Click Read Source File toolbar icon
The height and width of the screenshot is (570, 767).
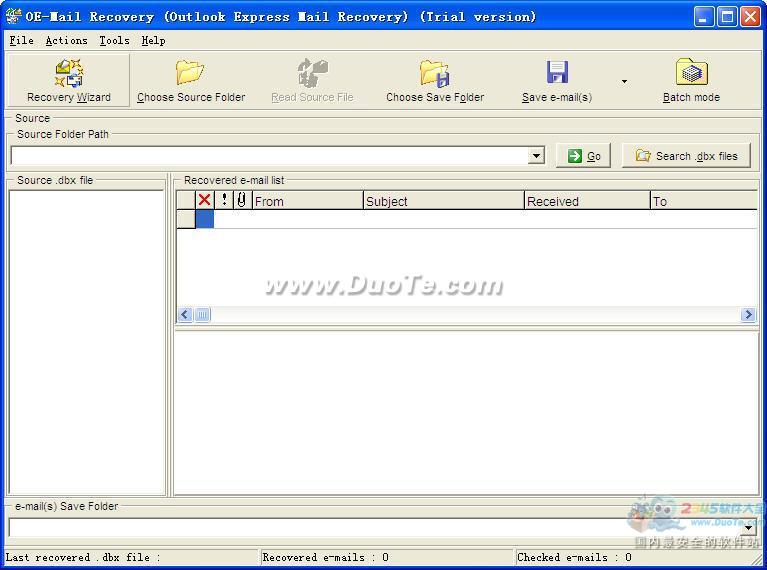coord(312,72)
